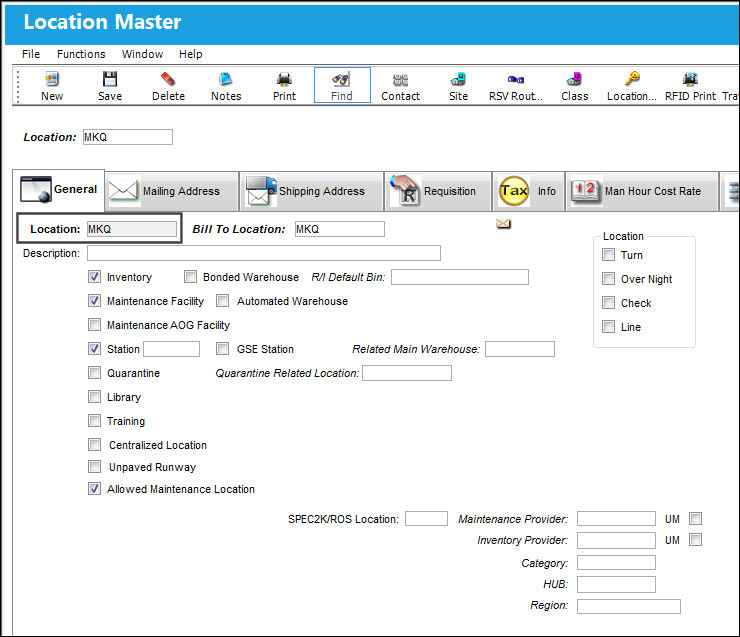Open the Man Hour Cost Rate tab
The width and height of the screenshot is (740, 637).
tap(641, 192)
